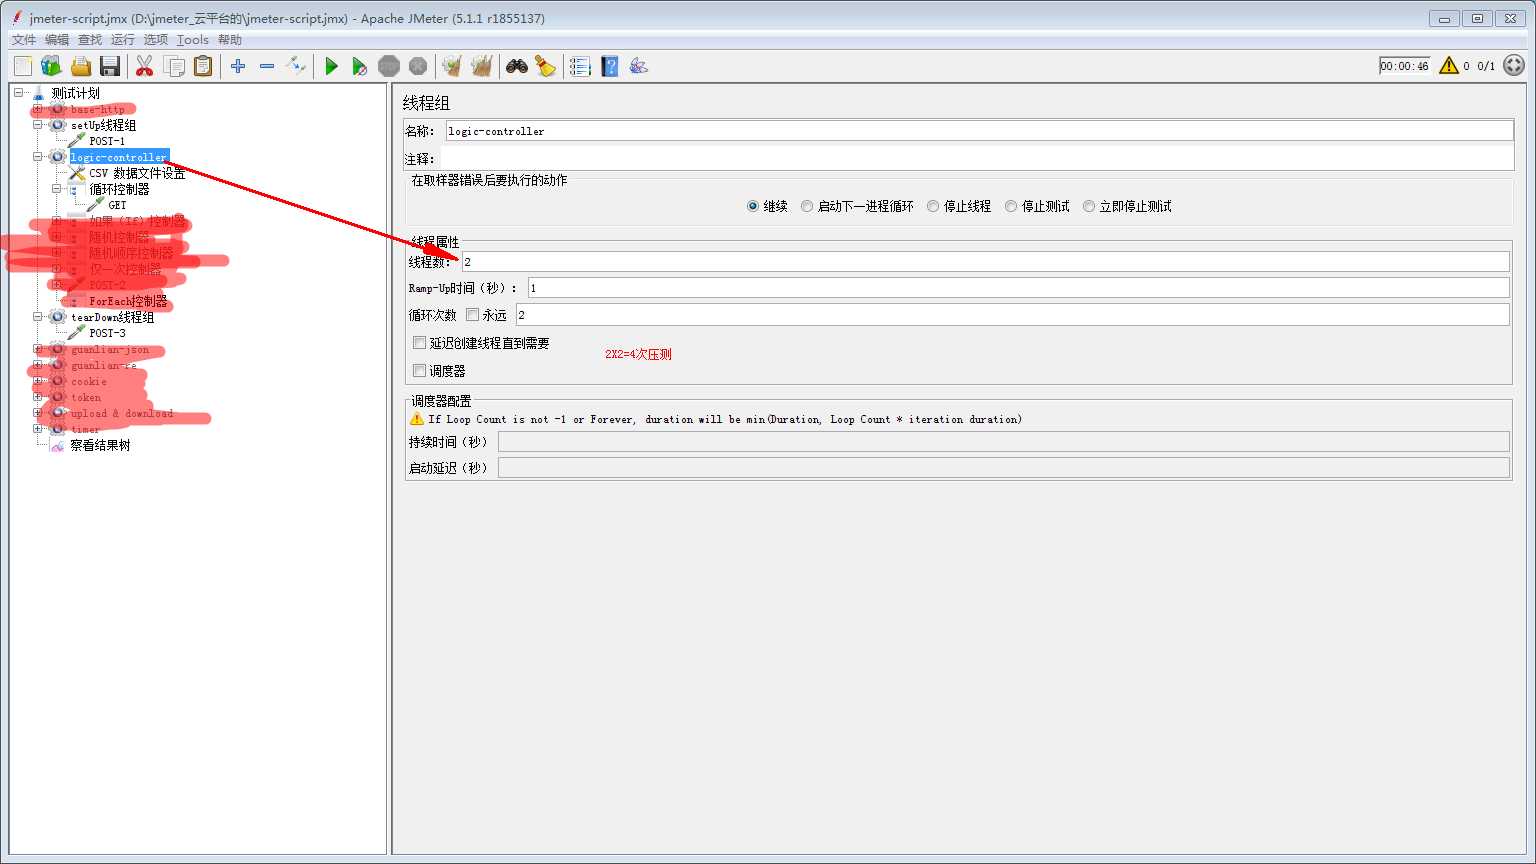
Task: Collapse the tearDown线程组 node
Action: [x=37, y=317]
